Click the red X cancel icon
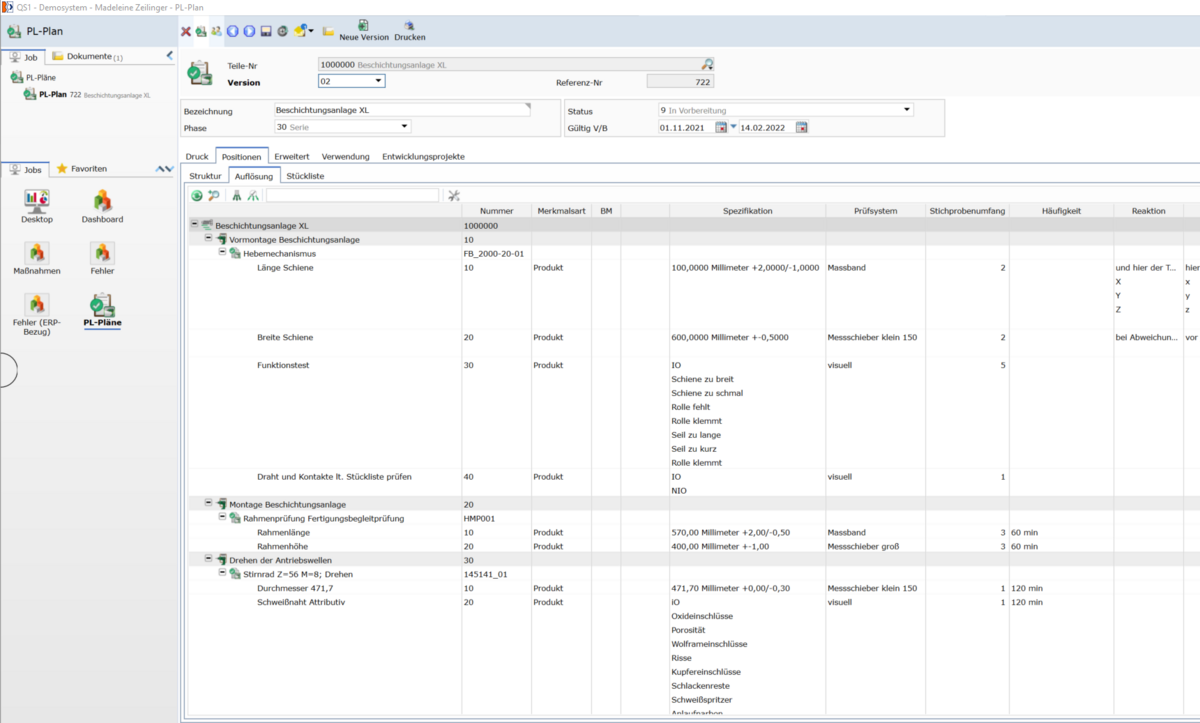The width and height of the screenshot is (1200, 723). [x=186, y=31]
